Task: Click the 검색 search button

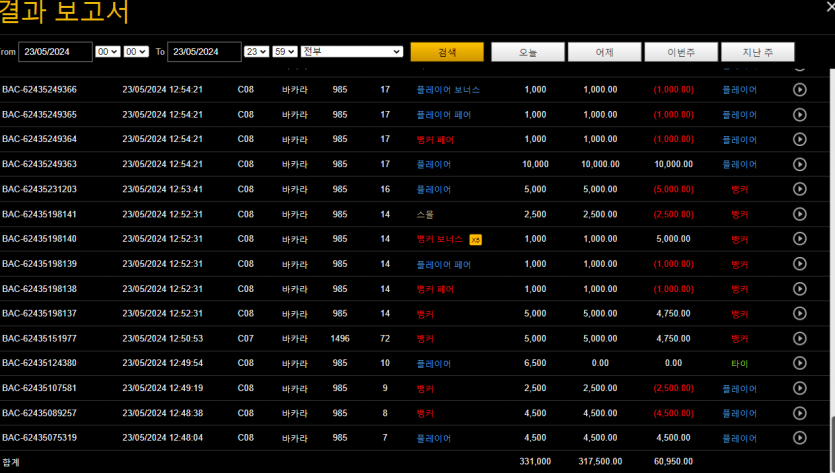Action: coord(447,52)
